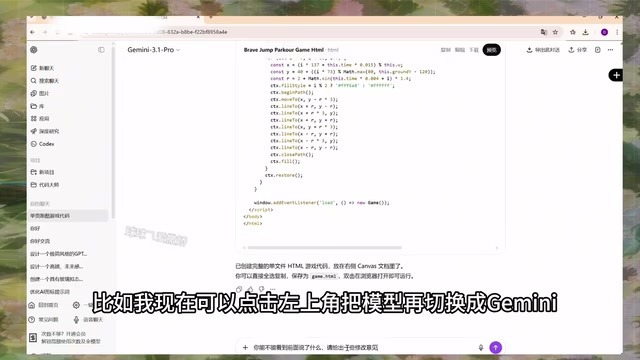Screen dimensions: 640x360
Task: Open the purple browser profile avatar
Action: [604, 32]
